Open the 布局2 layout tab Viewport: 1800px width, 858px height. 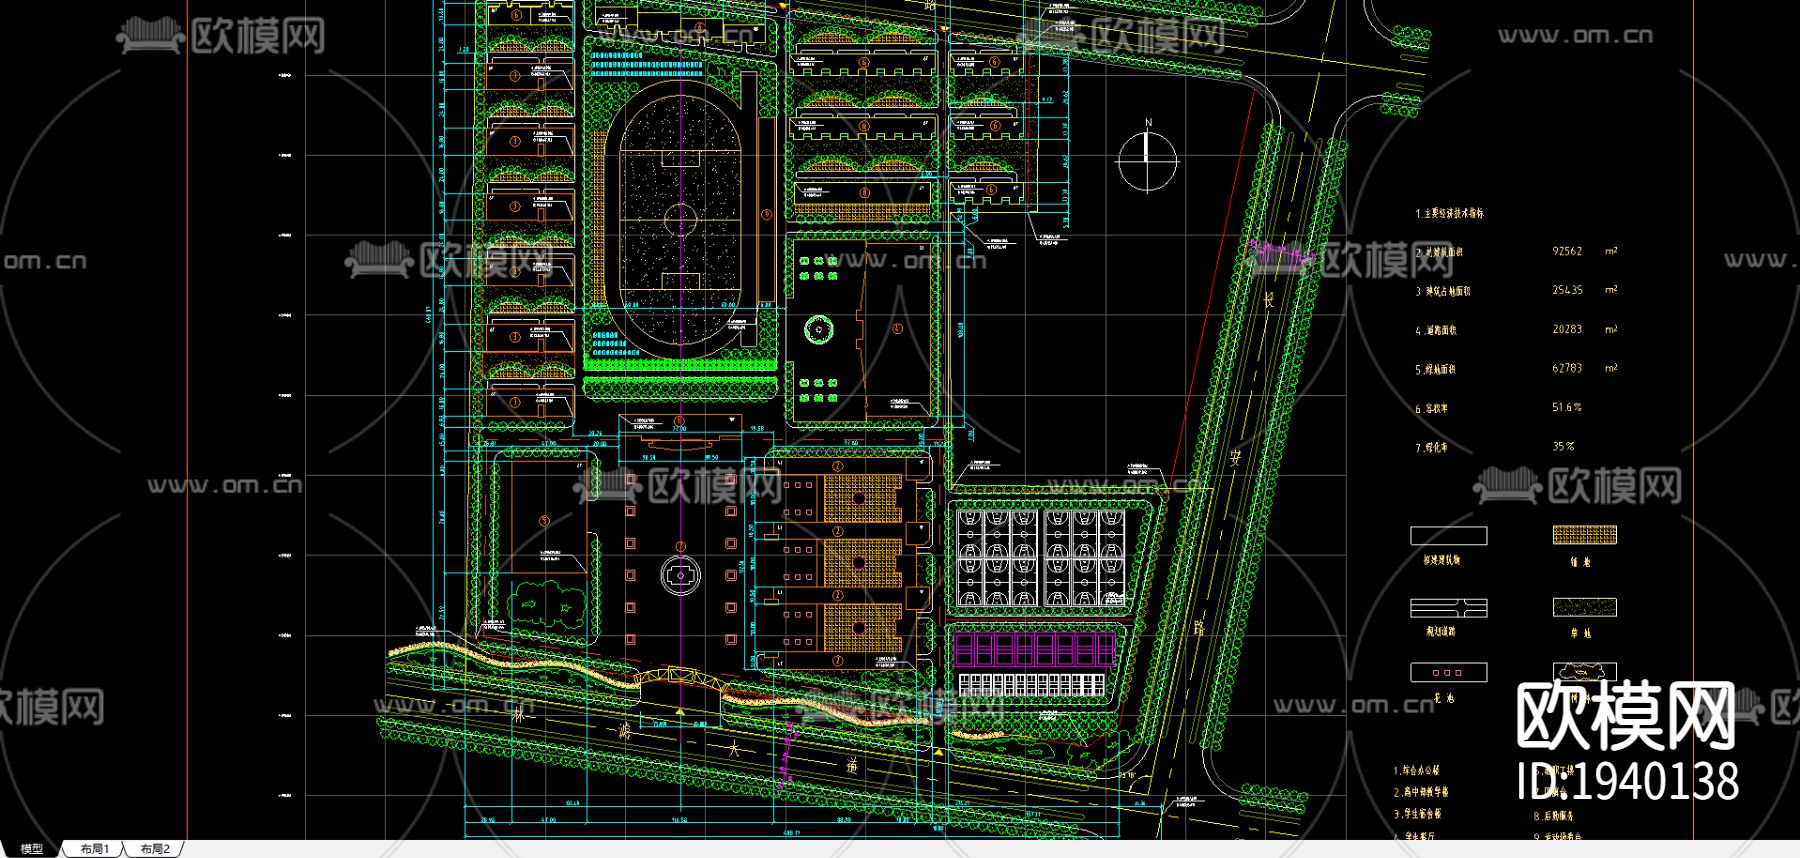point(155,849)
